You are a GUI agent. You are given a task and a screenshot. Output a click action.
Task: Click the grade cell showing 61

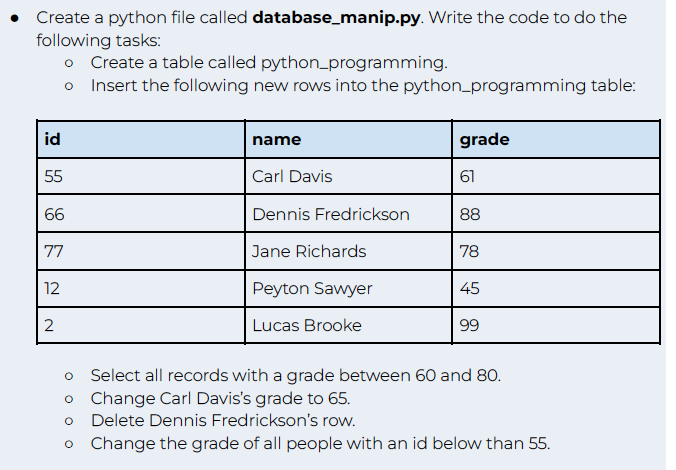(556, 176)
